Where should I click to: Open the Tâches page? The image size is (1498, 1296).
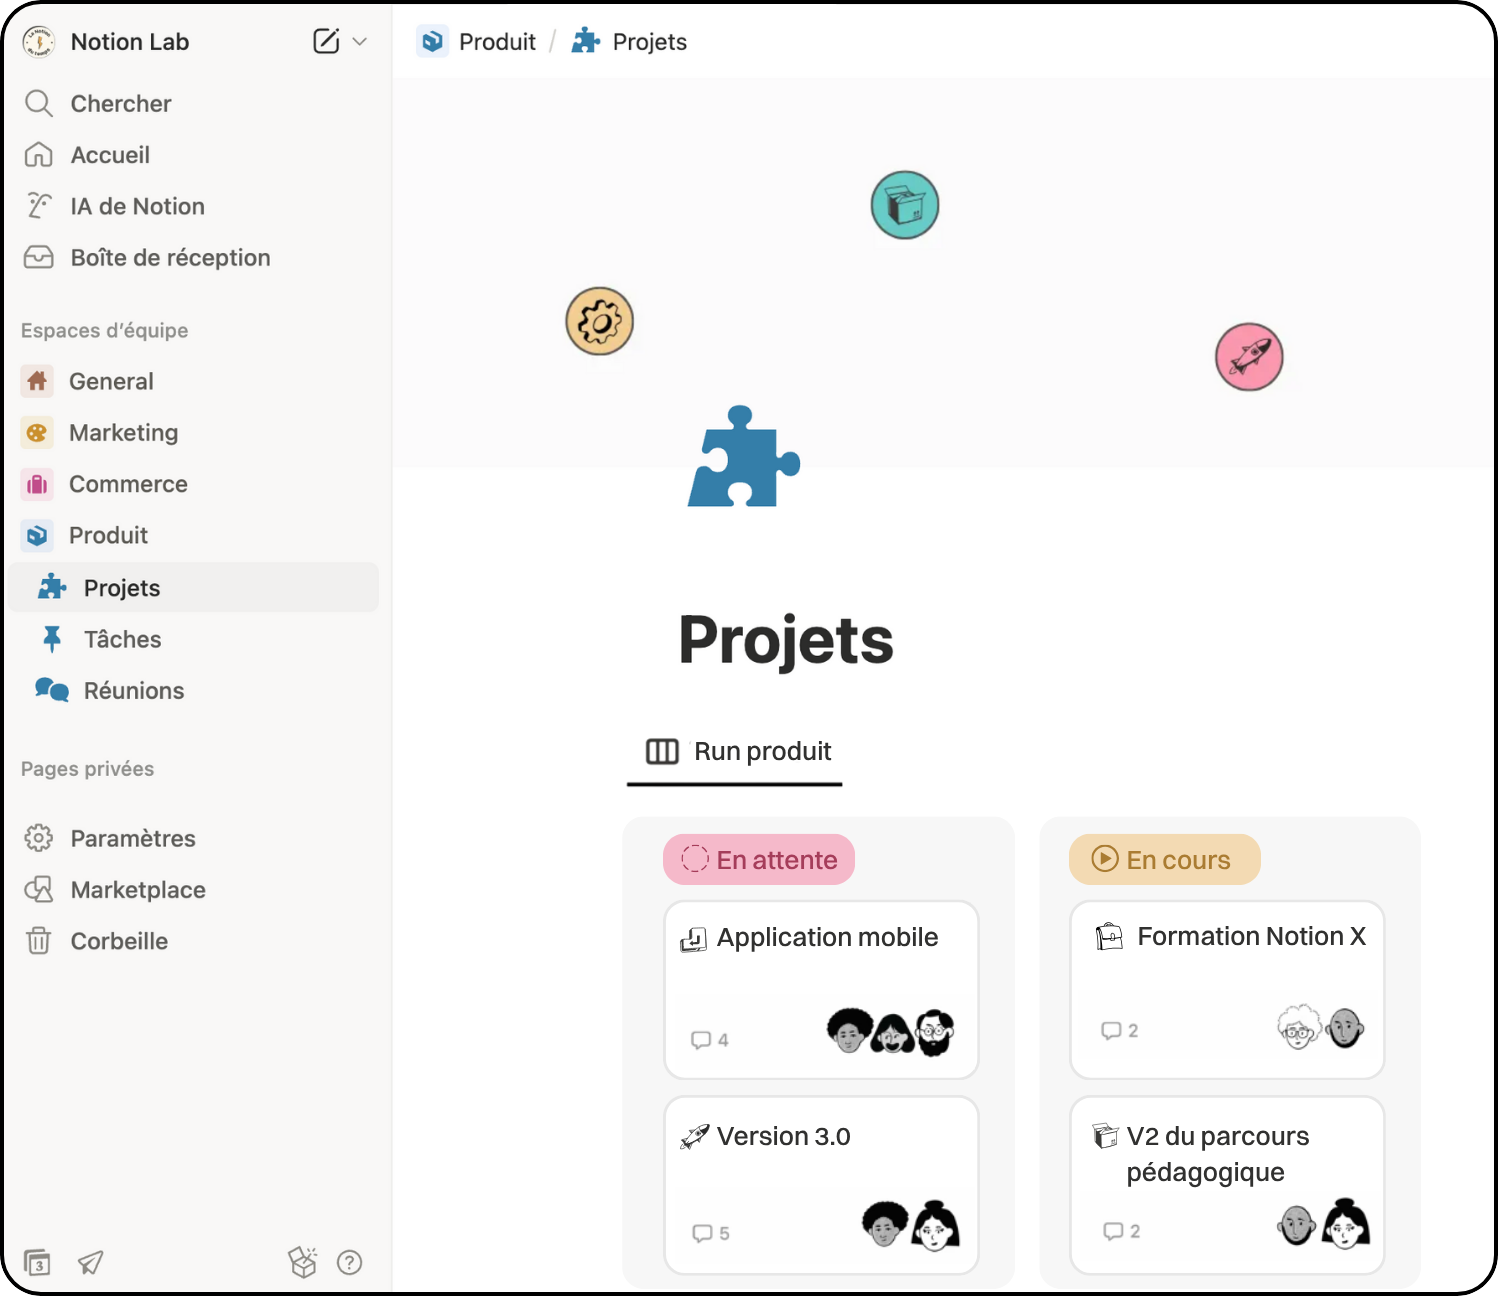pos(122,639)
